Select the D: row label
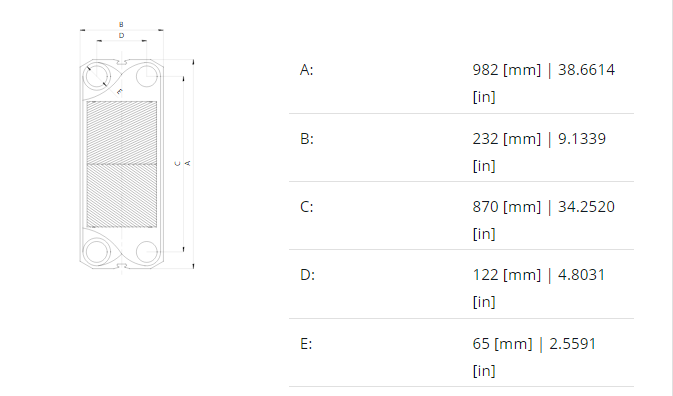Screen dimensions: 673x396 pos(307,275)
